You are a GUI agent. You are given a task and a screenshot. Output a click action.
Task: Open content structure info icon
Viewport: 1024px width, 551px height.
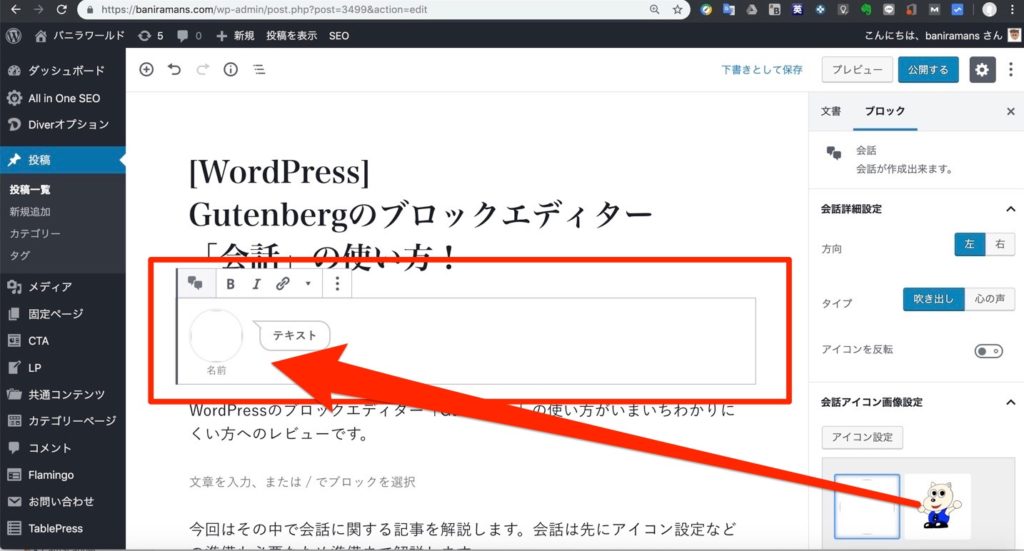click(231, 69)
